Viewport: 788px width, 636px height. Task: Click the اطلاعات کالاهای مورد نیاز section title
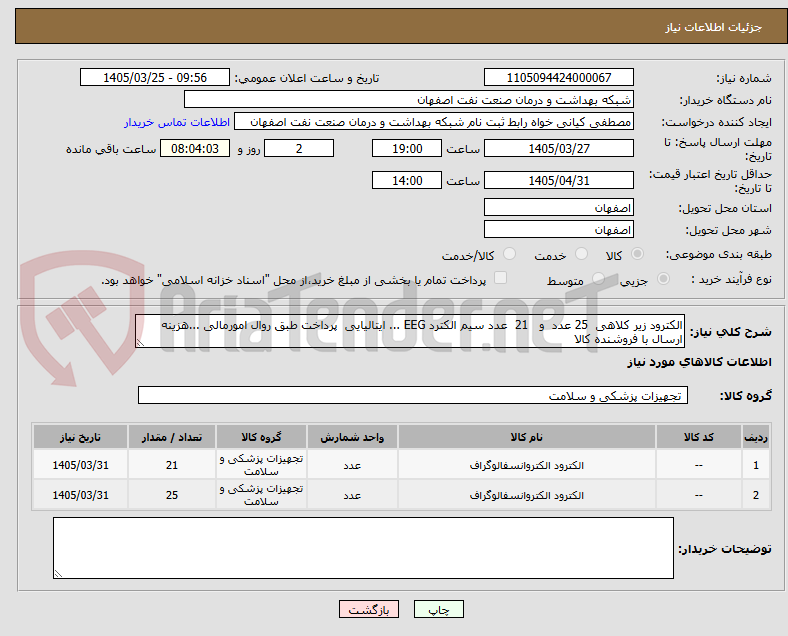click(699, 362)
